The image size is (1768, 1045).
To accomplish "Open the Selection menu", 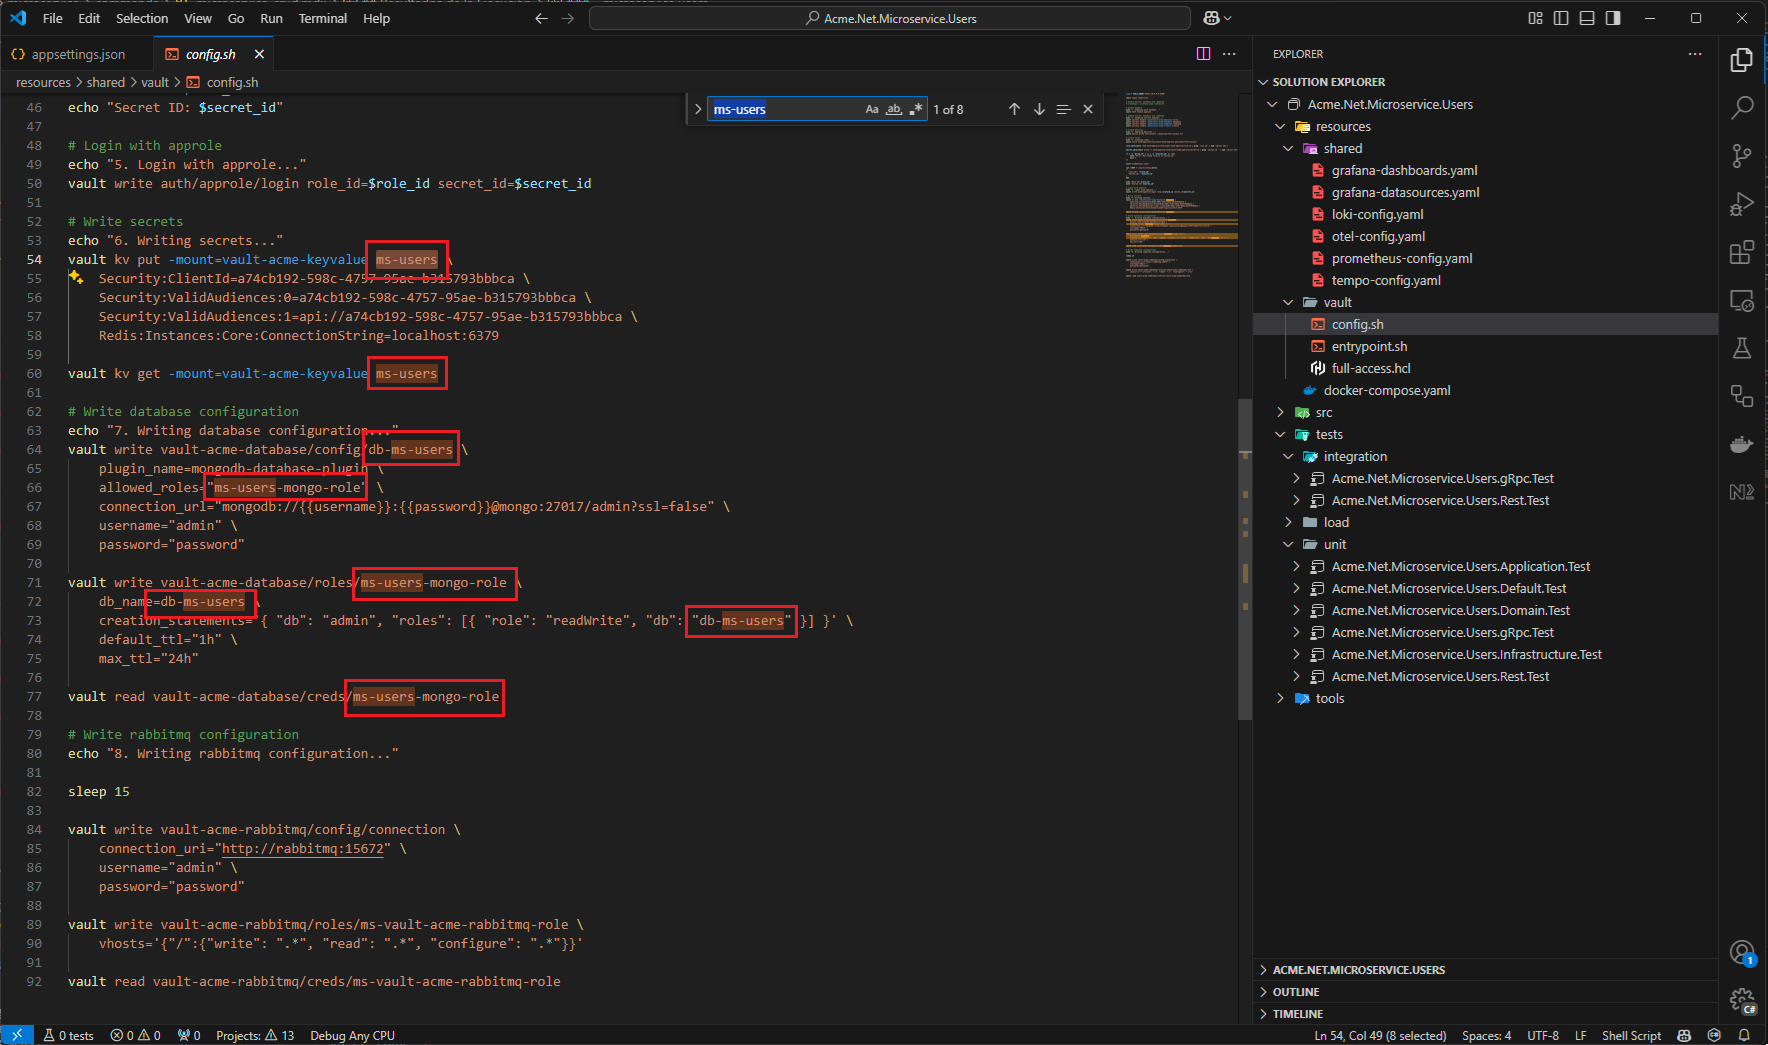I will pyautogui.click(x=142, y=18).
